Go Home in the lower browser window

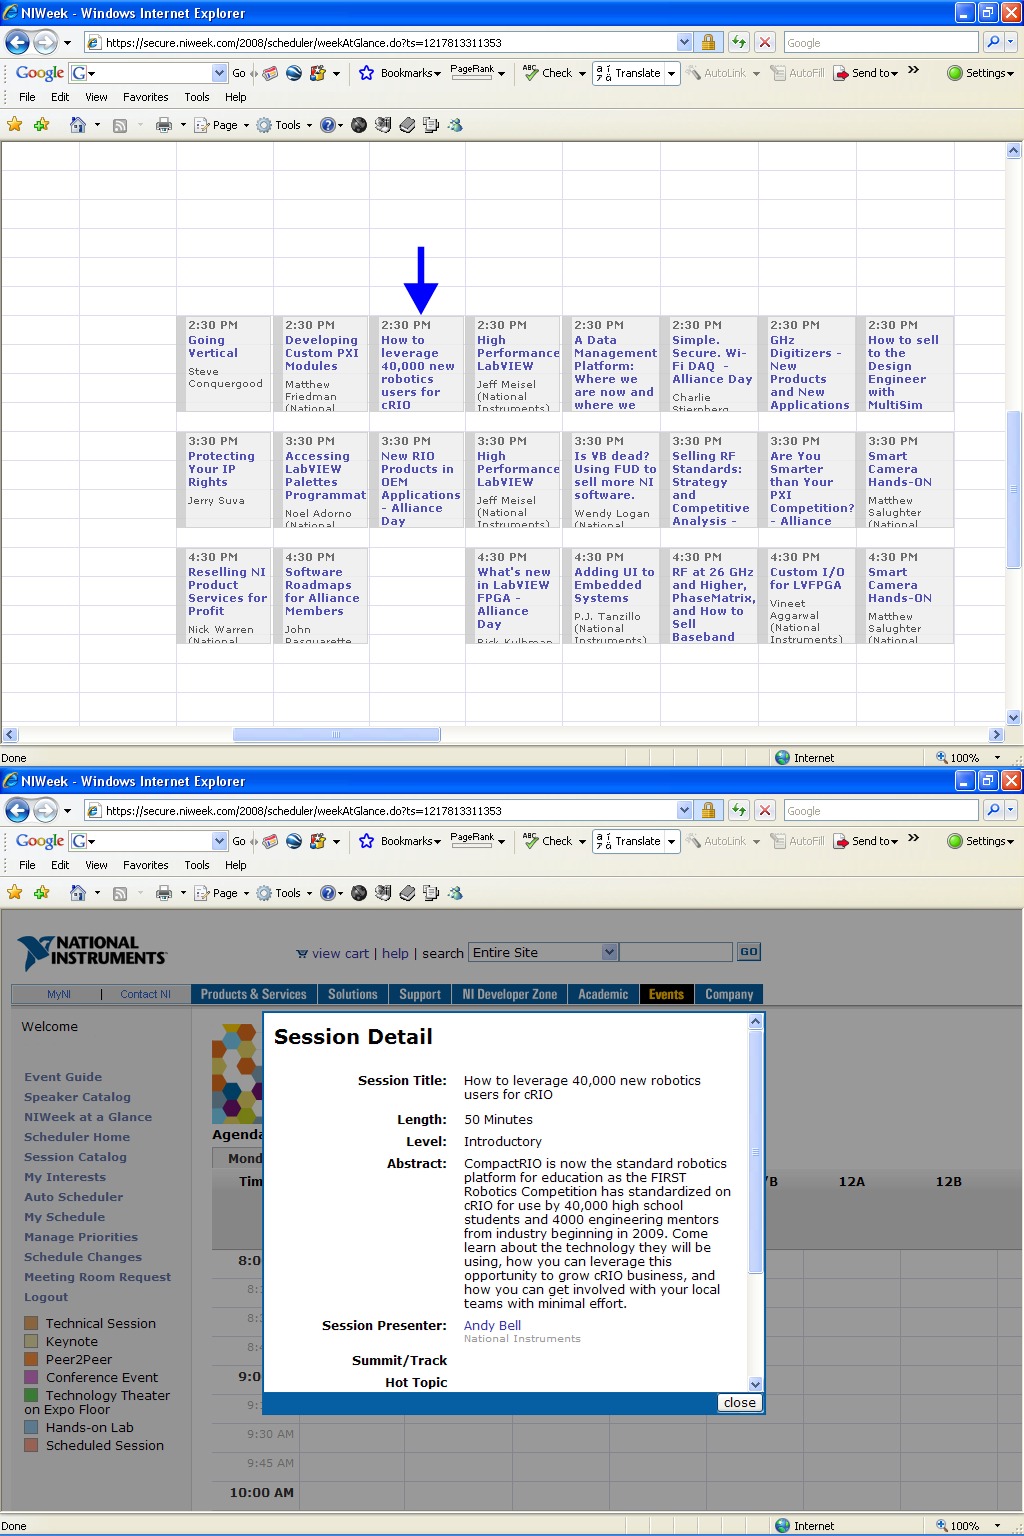(x=77, y=893)
